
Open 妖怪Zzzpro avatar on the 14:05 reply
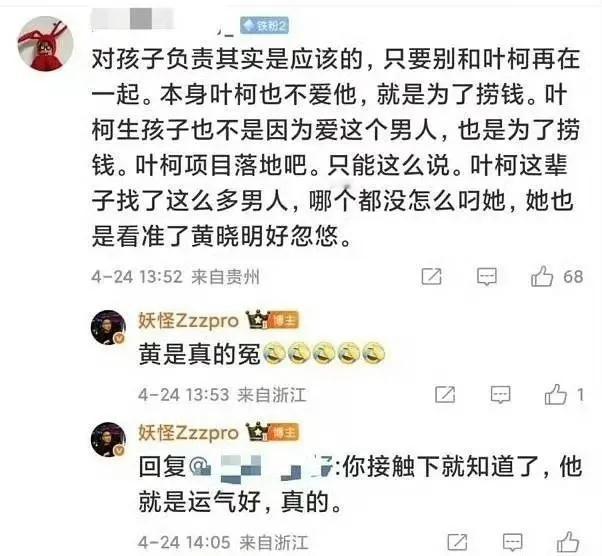pyautogui.click(x=108, y=440)
